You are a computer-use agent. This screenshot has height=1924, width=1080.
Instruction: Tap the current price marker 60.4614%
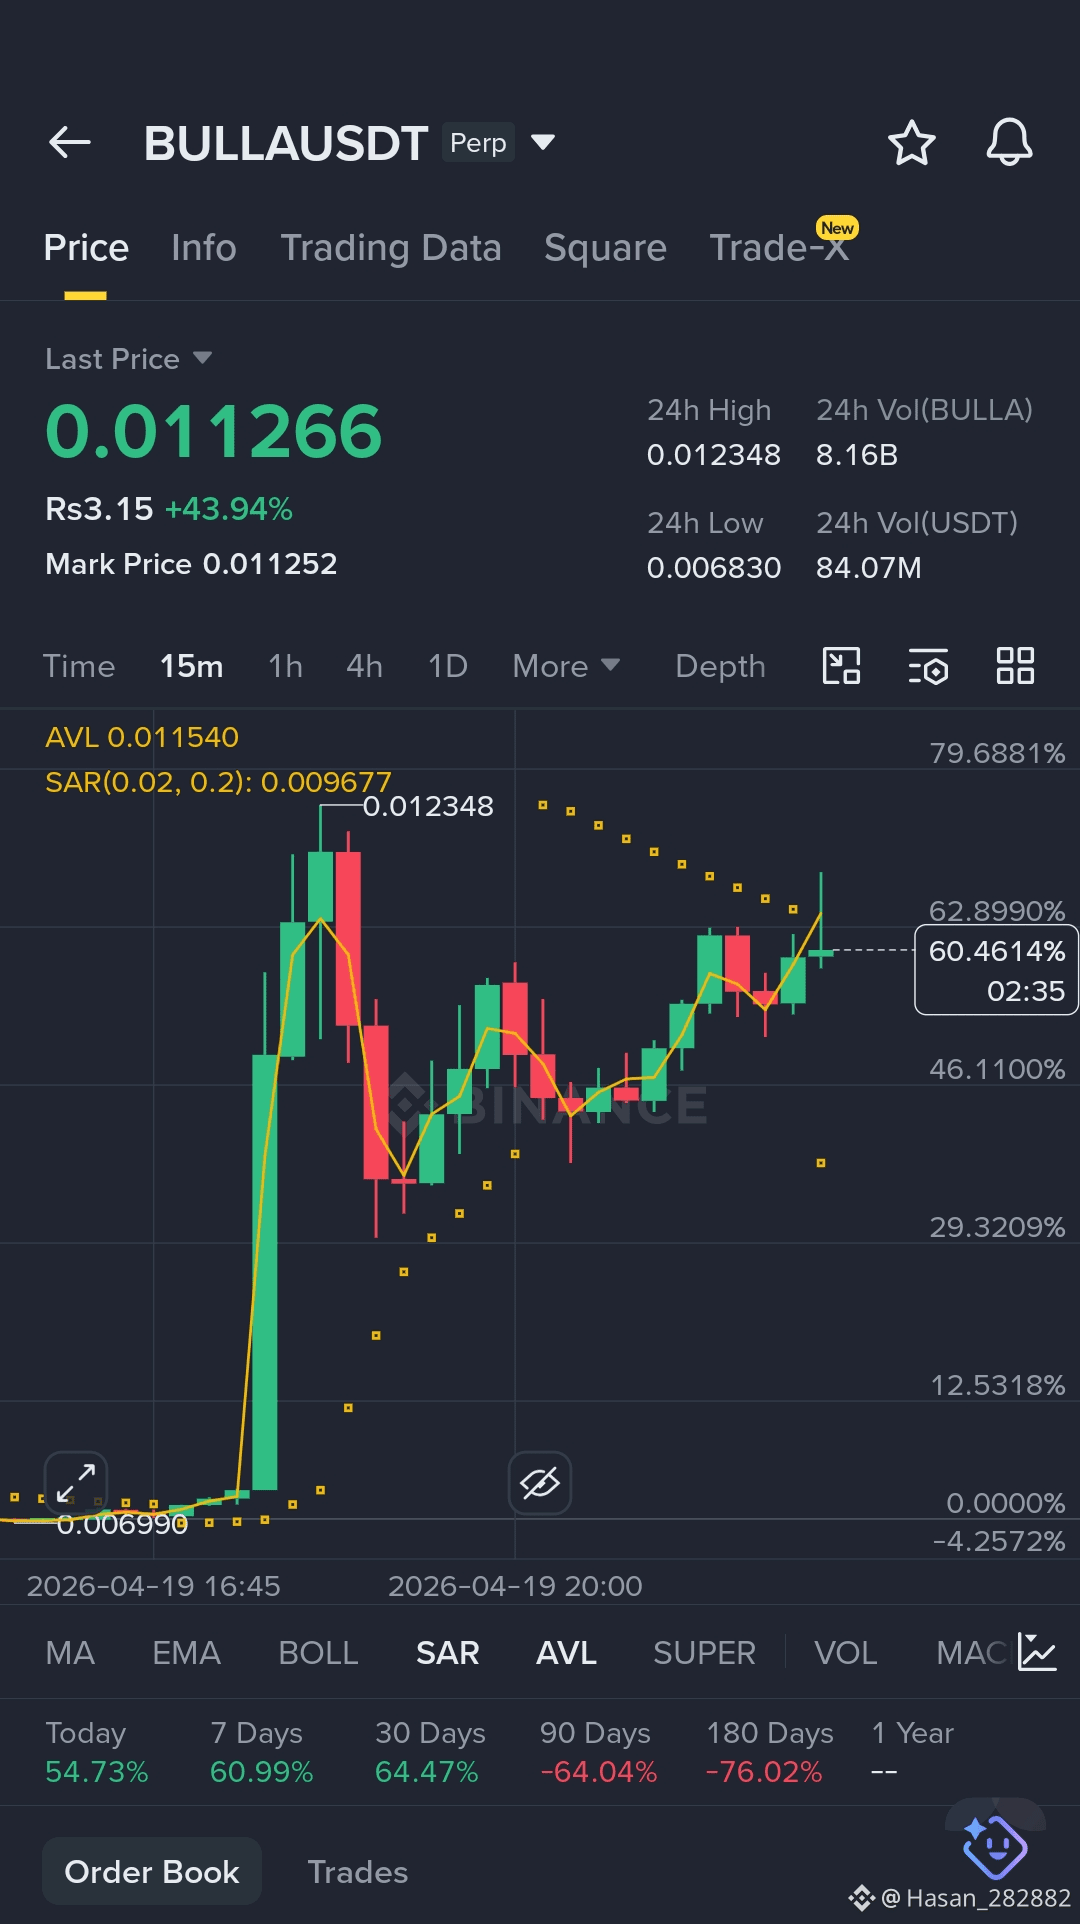tap(996, 970)
